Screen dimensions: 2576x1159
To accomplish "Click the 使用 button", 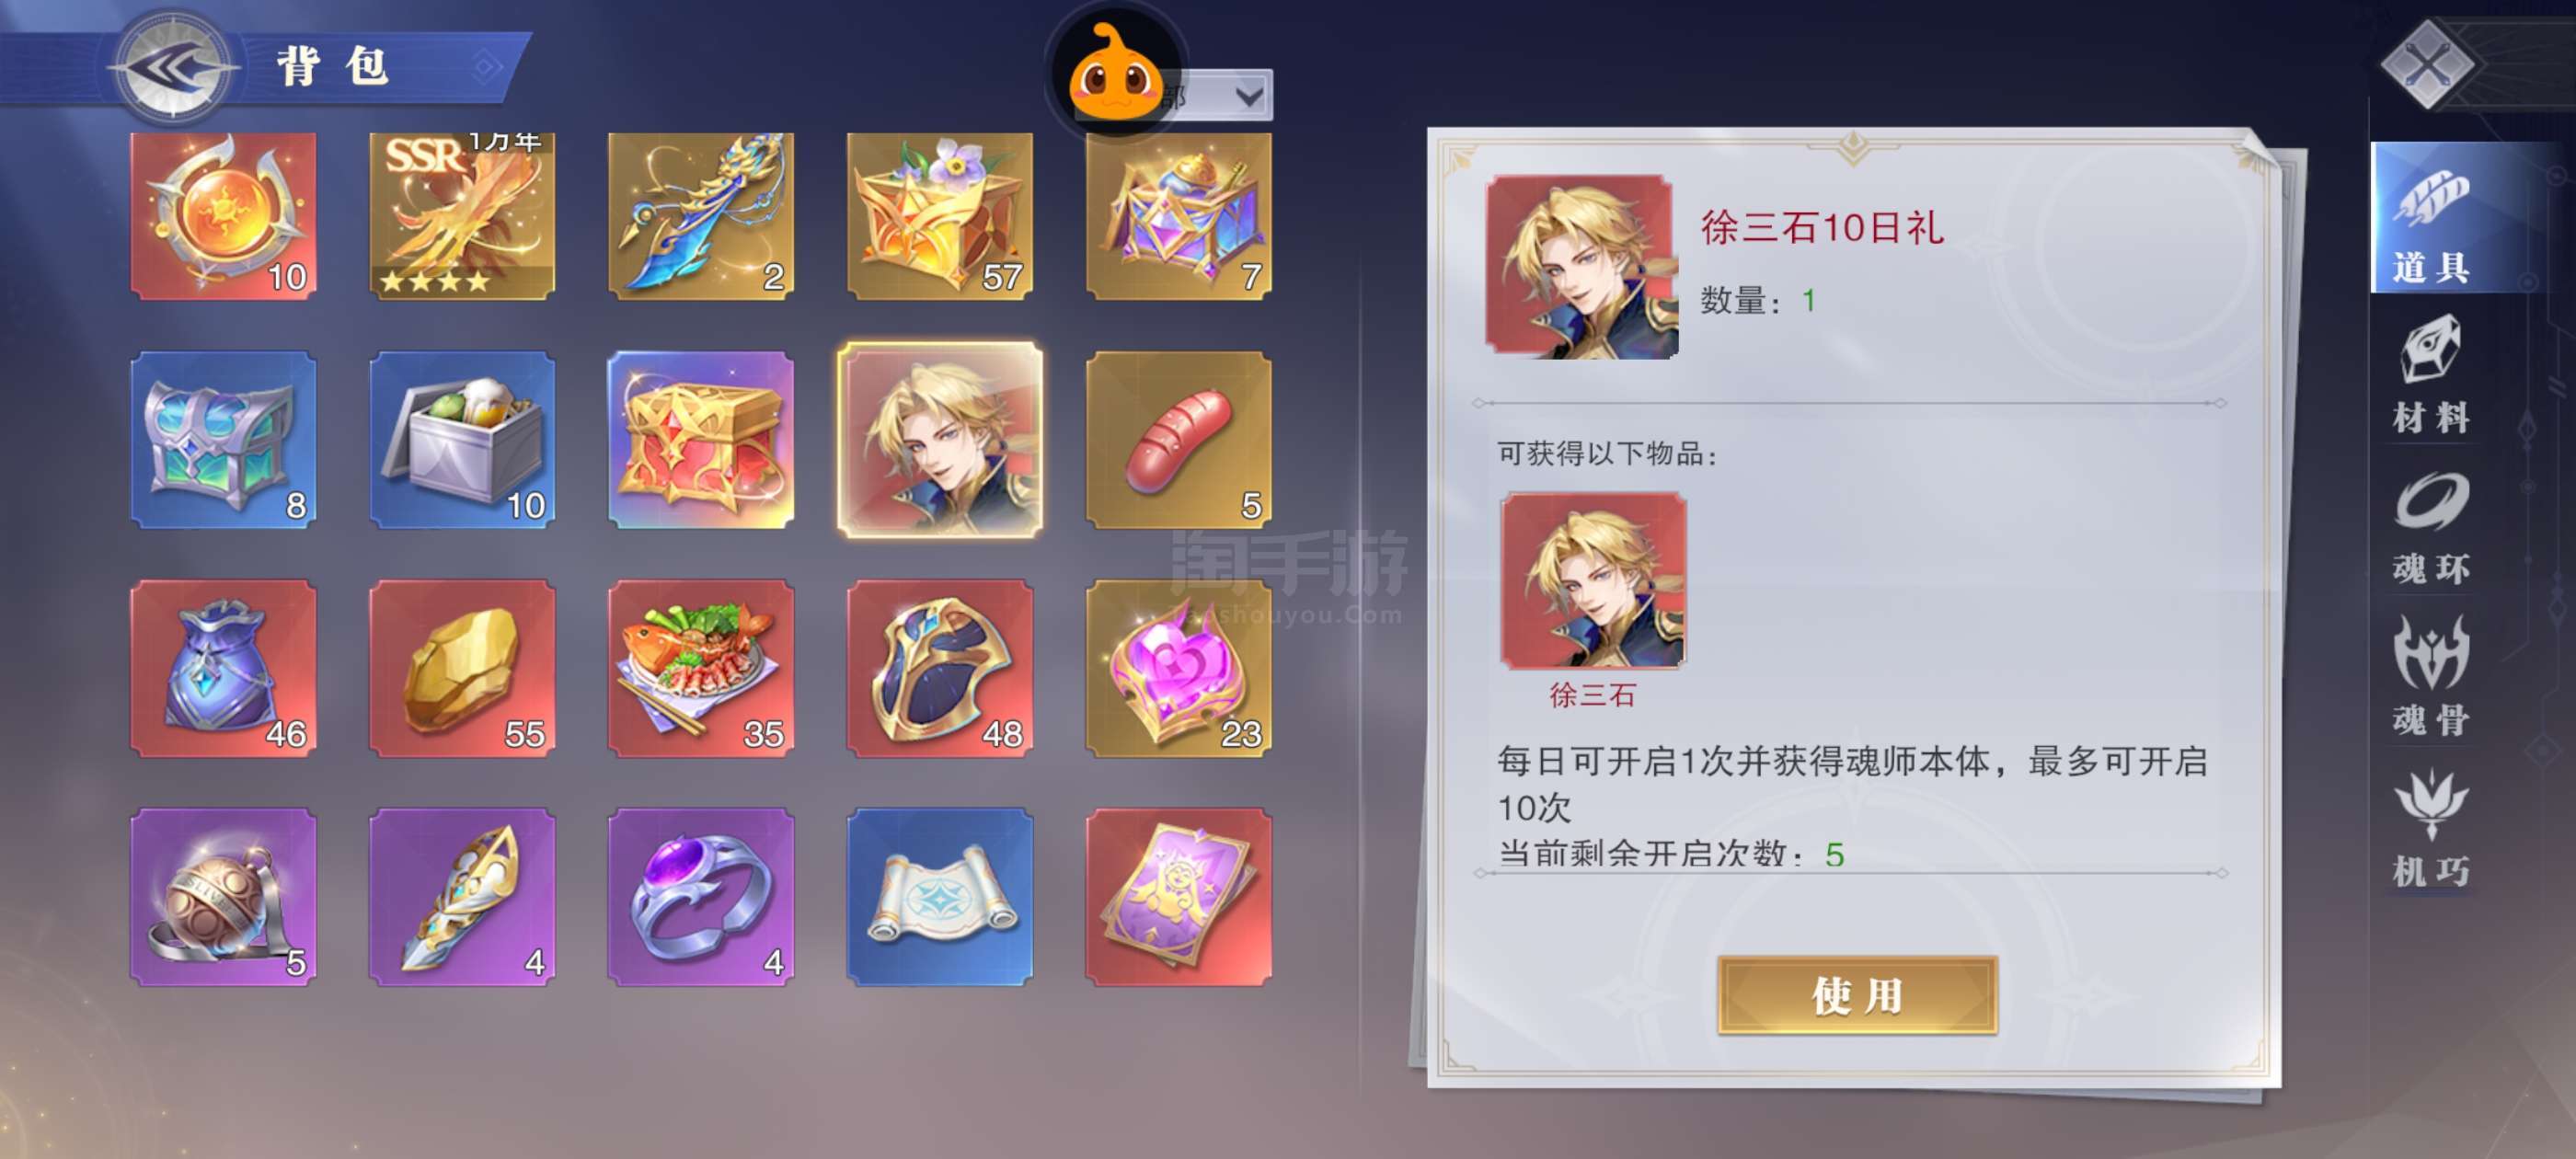I will coord(1857,995).
